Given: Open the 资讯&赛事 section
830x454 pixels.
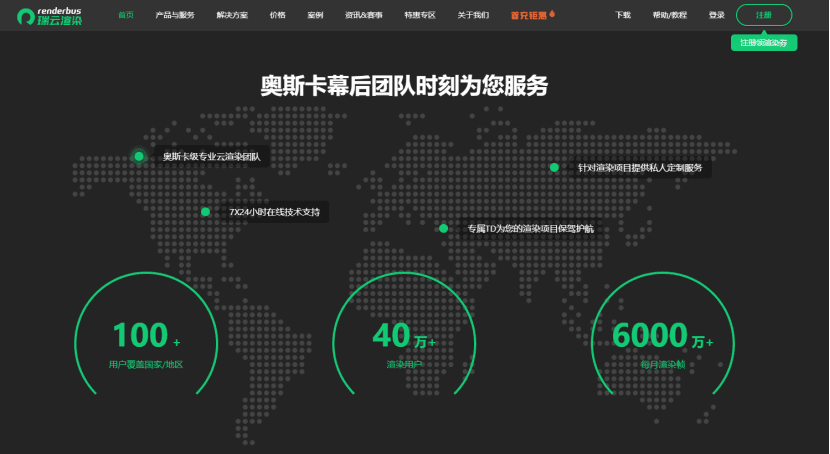Looking at the screenshot, I should tap(363, 16).
